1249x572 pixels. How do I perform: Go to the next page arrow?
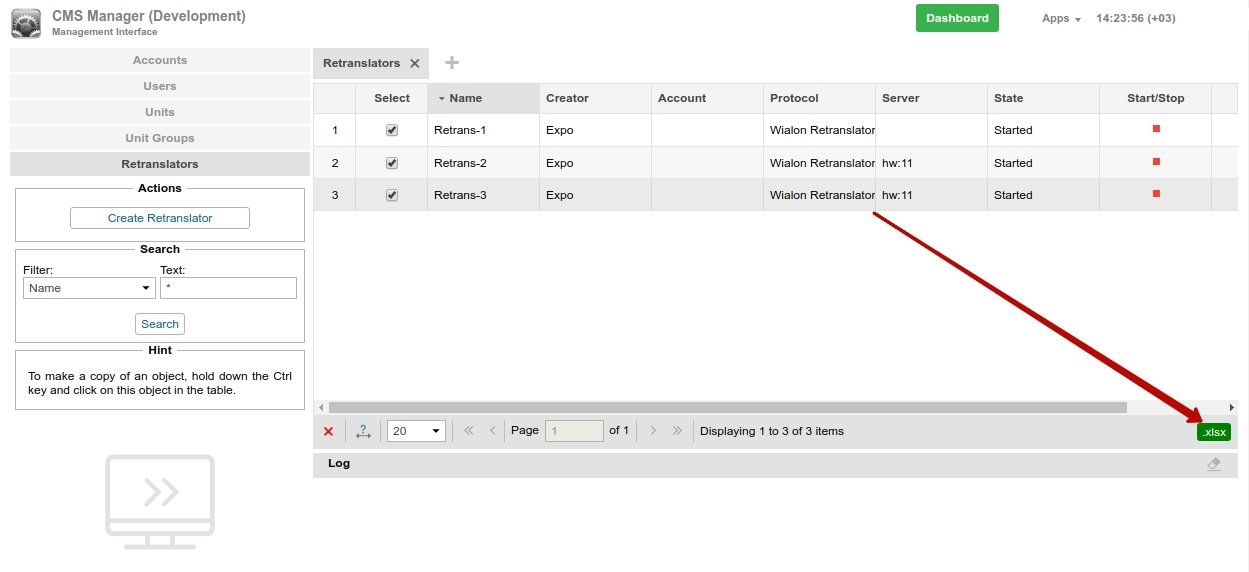(x=653, y=431)
